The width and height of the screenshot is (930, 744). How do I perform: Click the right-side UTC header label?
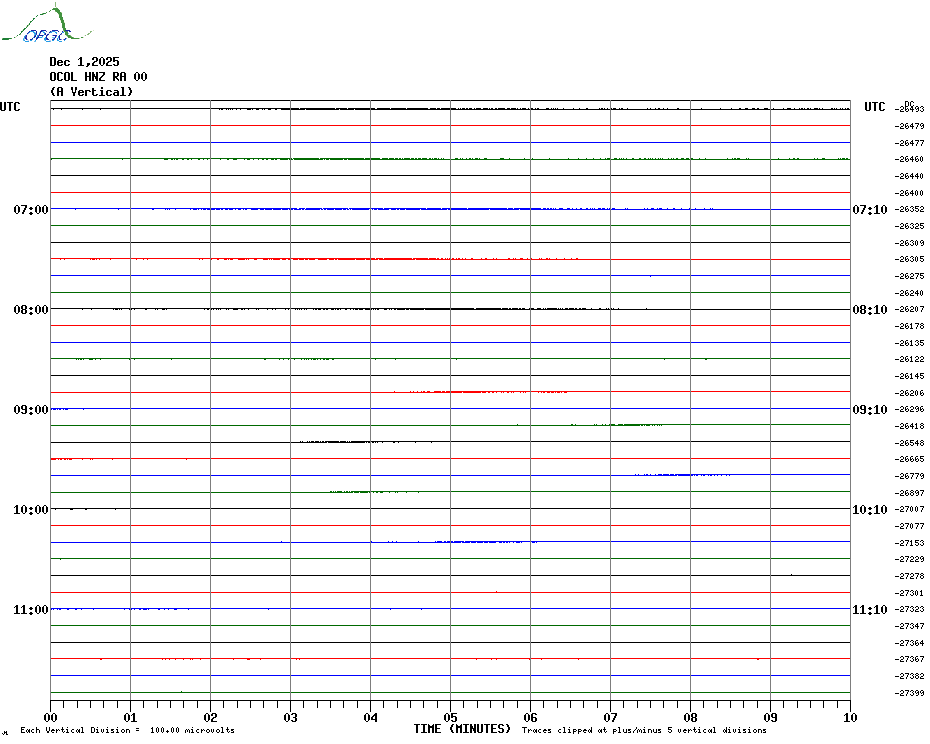pyautogui.click(x=875, y=107)
